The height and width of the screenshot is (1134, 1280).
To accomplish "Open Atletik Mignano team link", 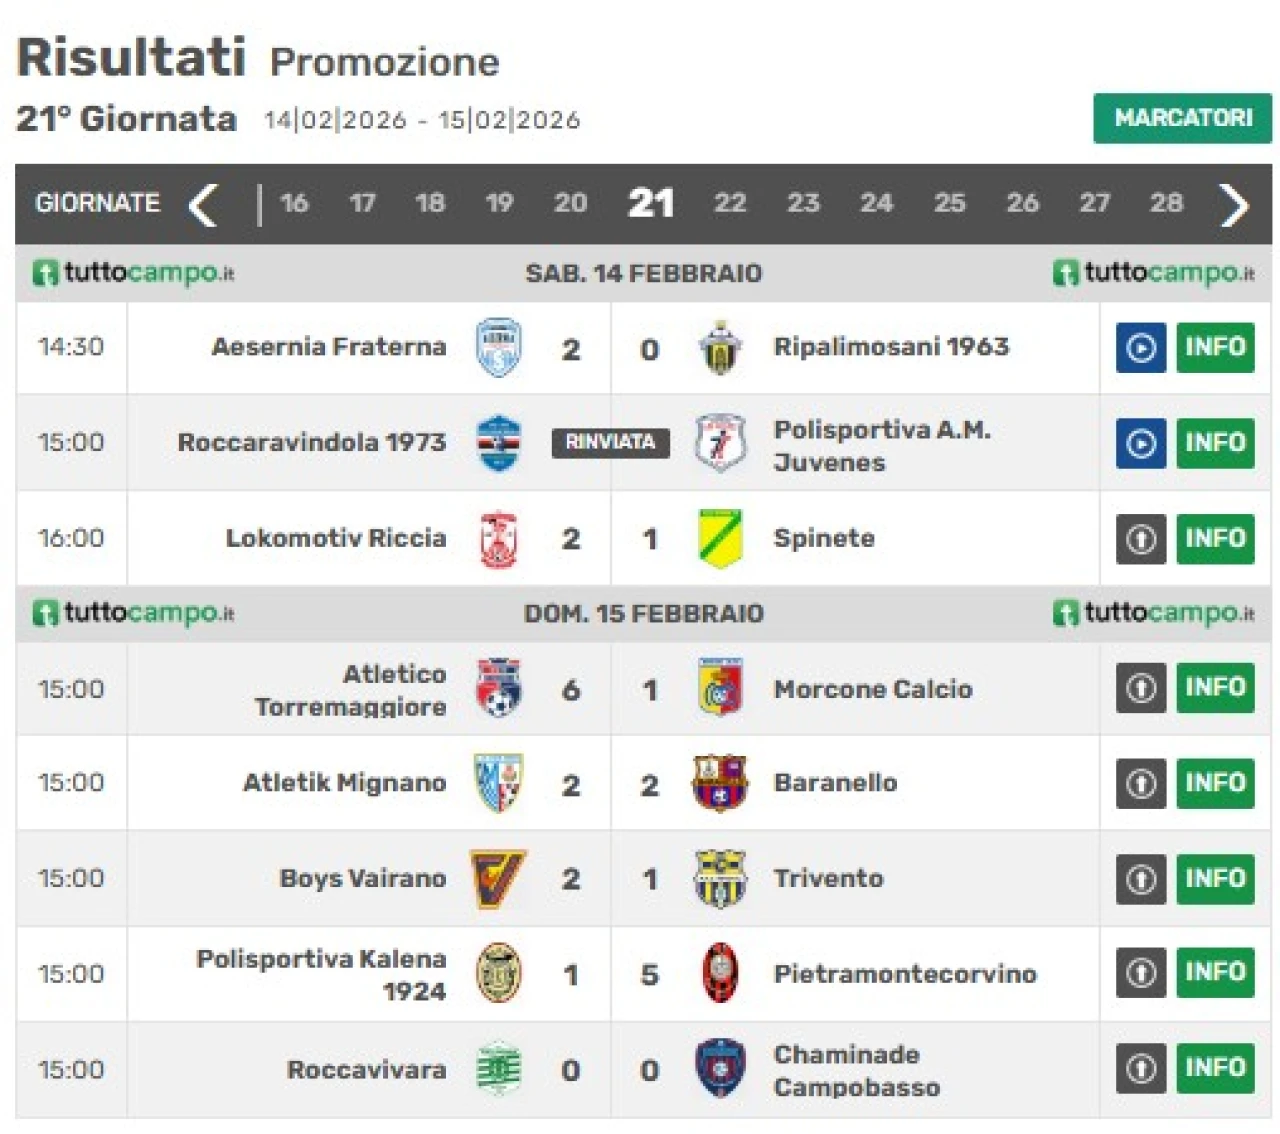I will [x=344, y=783].
